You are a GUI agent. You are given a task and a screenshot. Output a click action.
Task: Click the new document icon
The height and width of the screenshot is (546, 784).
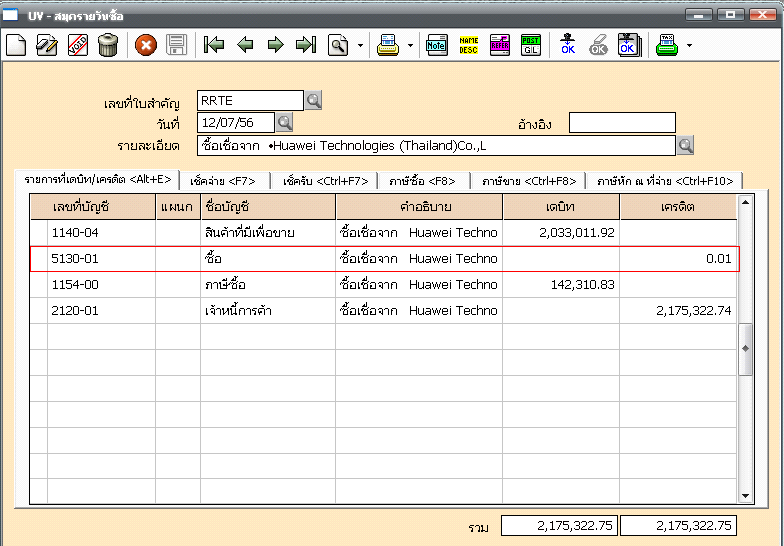16,45
